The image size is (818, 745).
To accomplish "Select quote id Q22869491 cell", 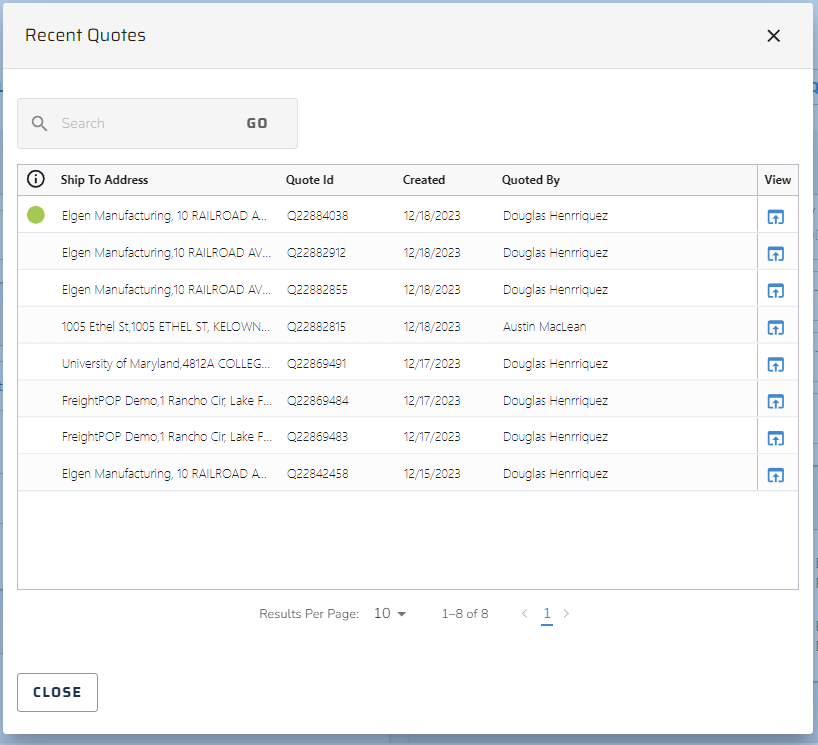I will tap(316, 364).
